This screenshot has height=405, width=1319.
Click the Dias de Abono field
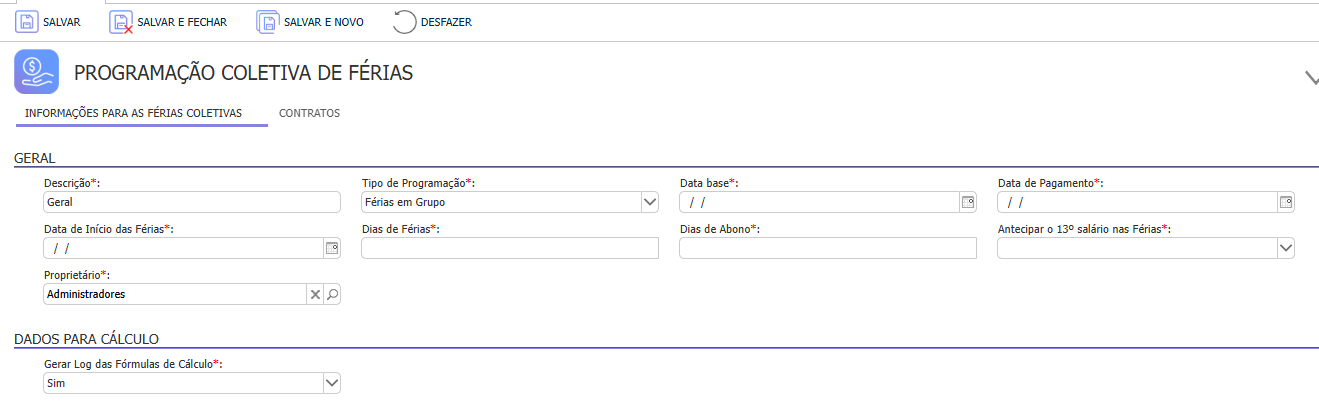point(827,248)
